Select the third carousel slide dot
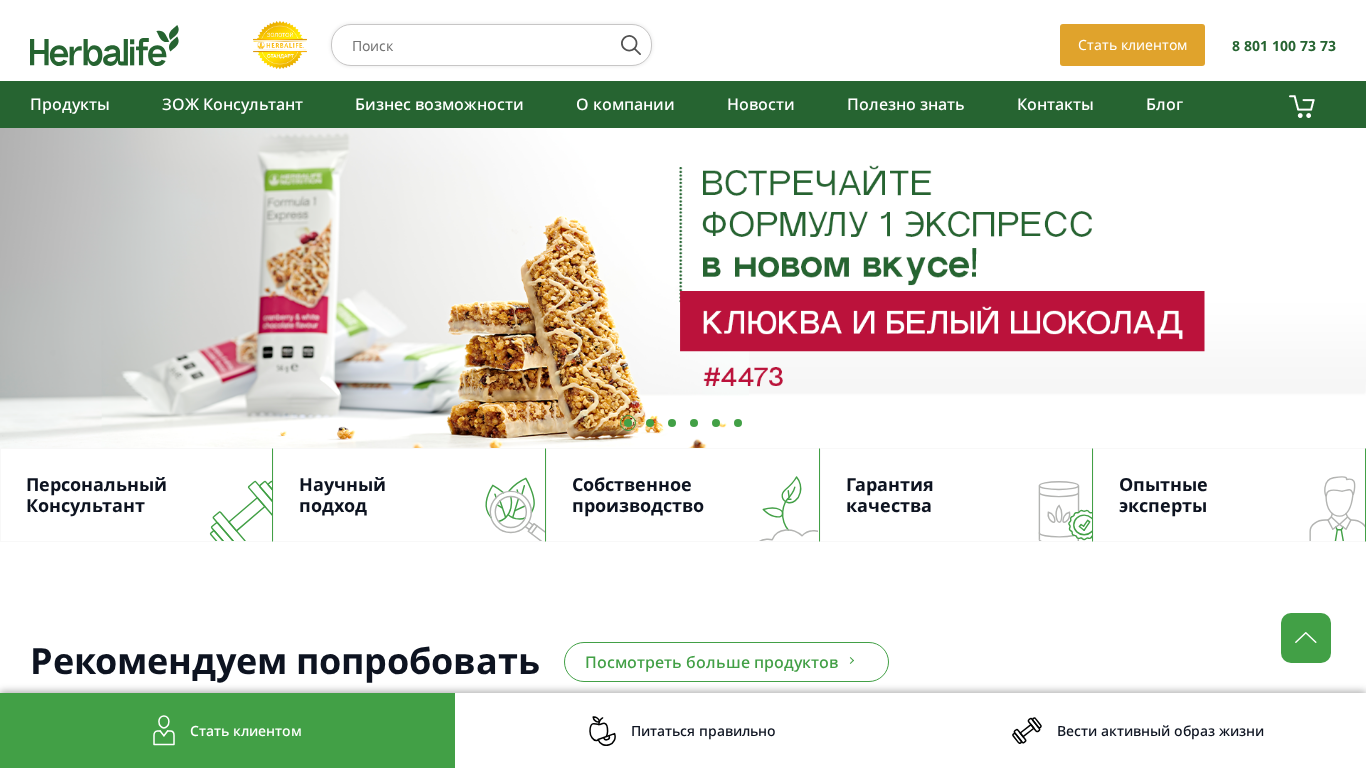The image size is (1366, 768). coord(672,423)
